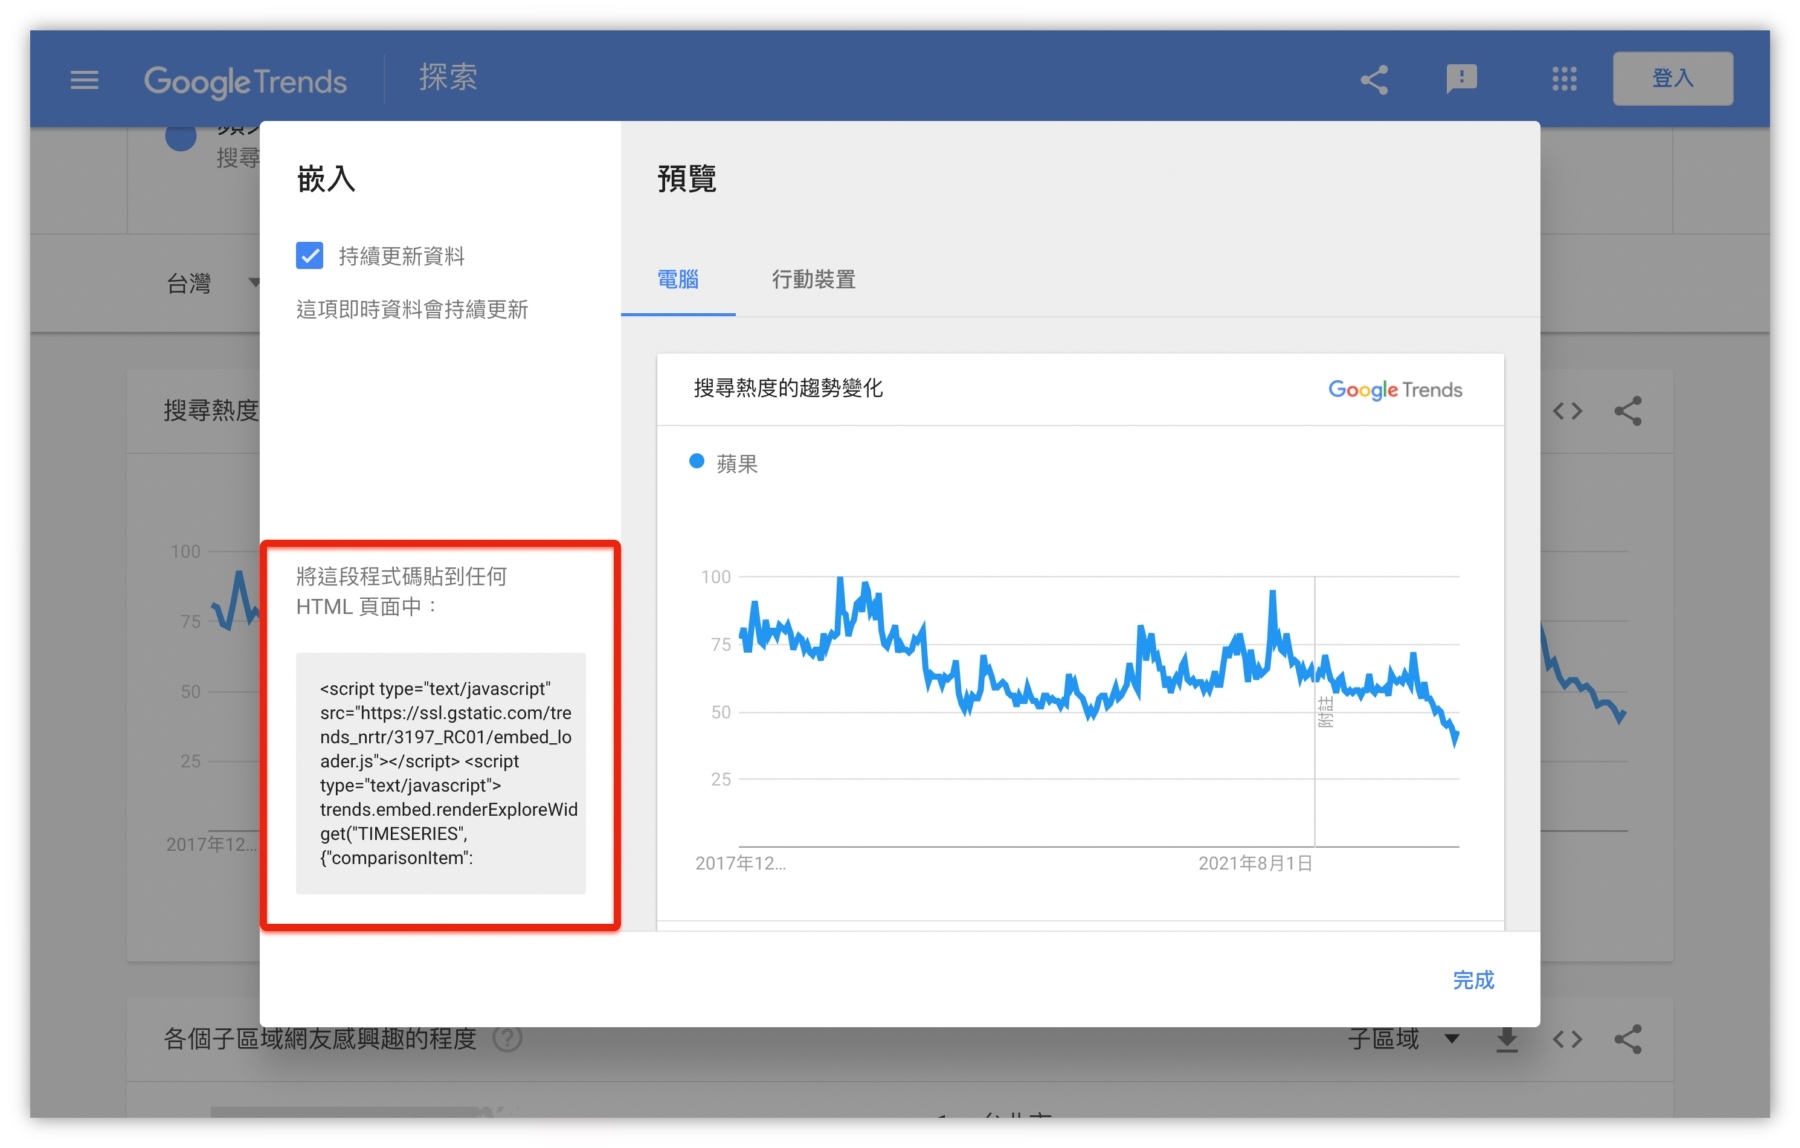Switch to the 行動裝置 preview tab

tap(813, 280)
